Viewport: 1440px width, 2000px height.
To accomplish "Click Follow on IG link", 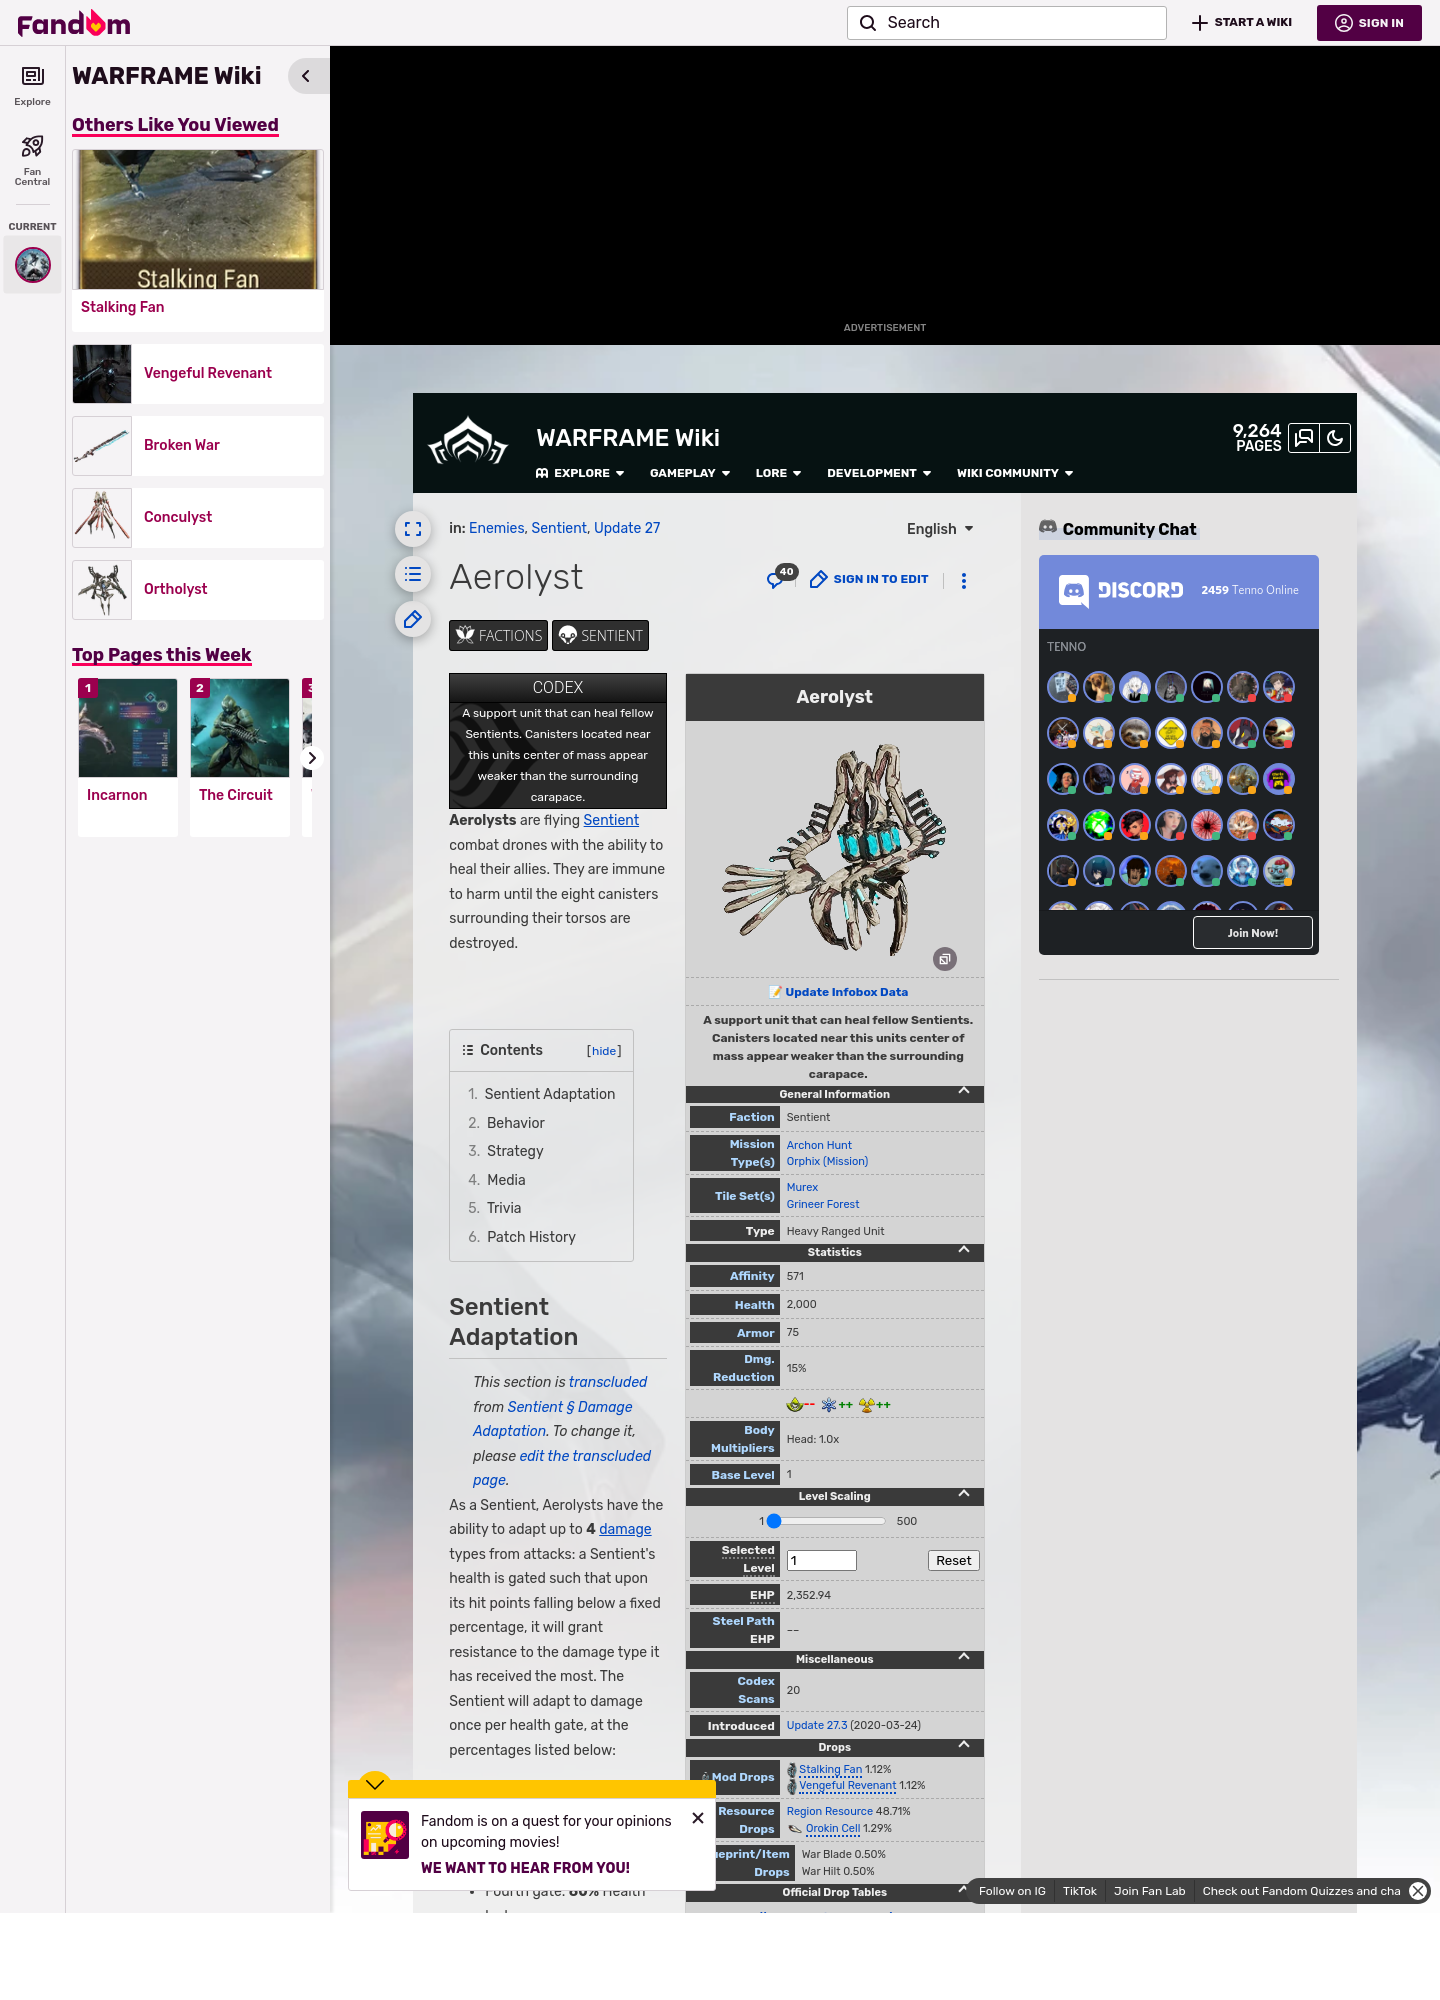I will [1012, 1891].
